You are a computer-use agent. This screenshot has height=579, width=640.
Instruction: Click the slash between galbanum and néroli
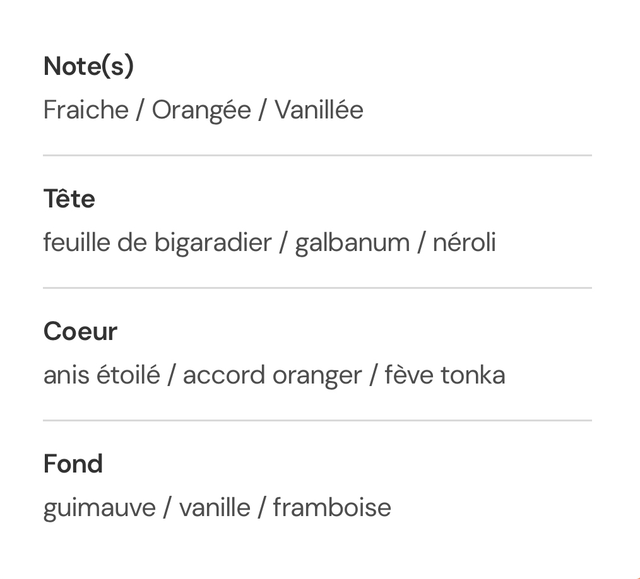pyautogui.click(x=421, y=243)
